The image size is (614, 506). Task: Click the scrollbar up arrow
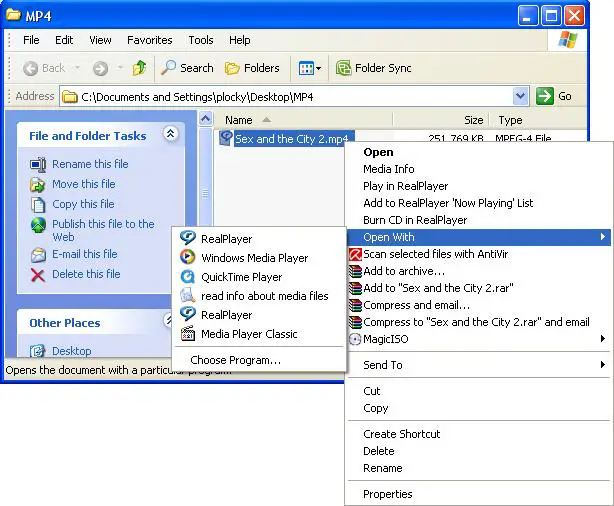point(206,118)
